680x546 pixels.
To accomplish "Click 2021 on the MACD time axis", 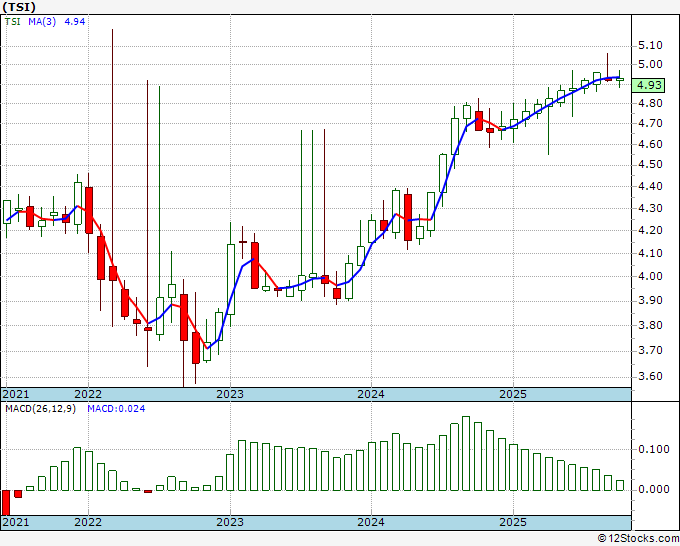I will tap(16, 522).
